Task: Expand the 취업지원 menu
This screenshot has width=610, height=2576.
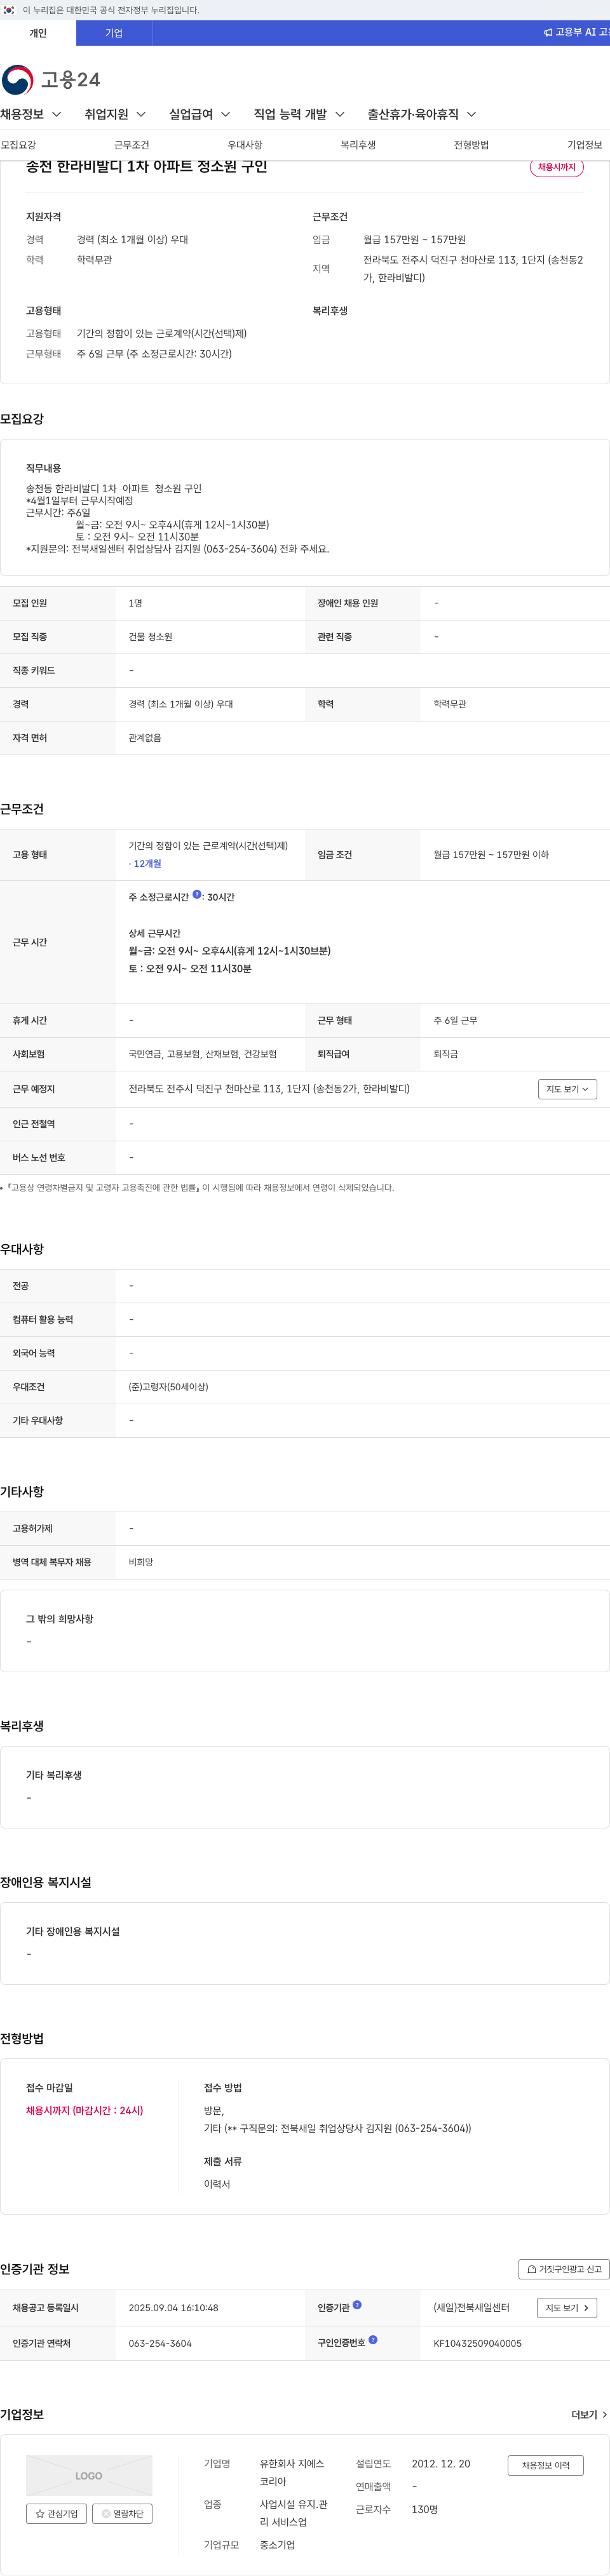Action: coord(115,114)
